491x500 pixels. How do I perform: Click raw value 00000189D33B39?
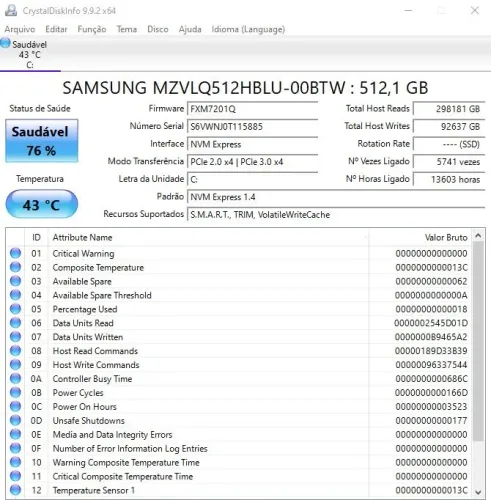431,351
